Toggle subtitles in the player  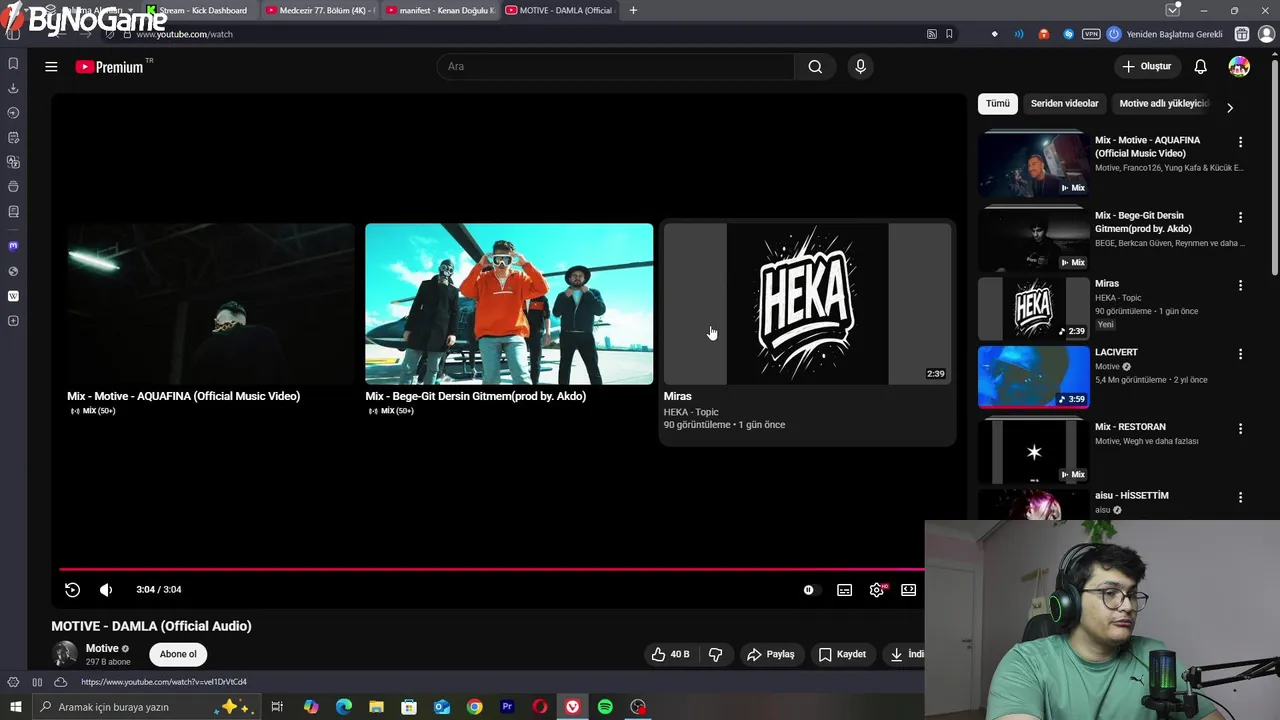(845, 590)
